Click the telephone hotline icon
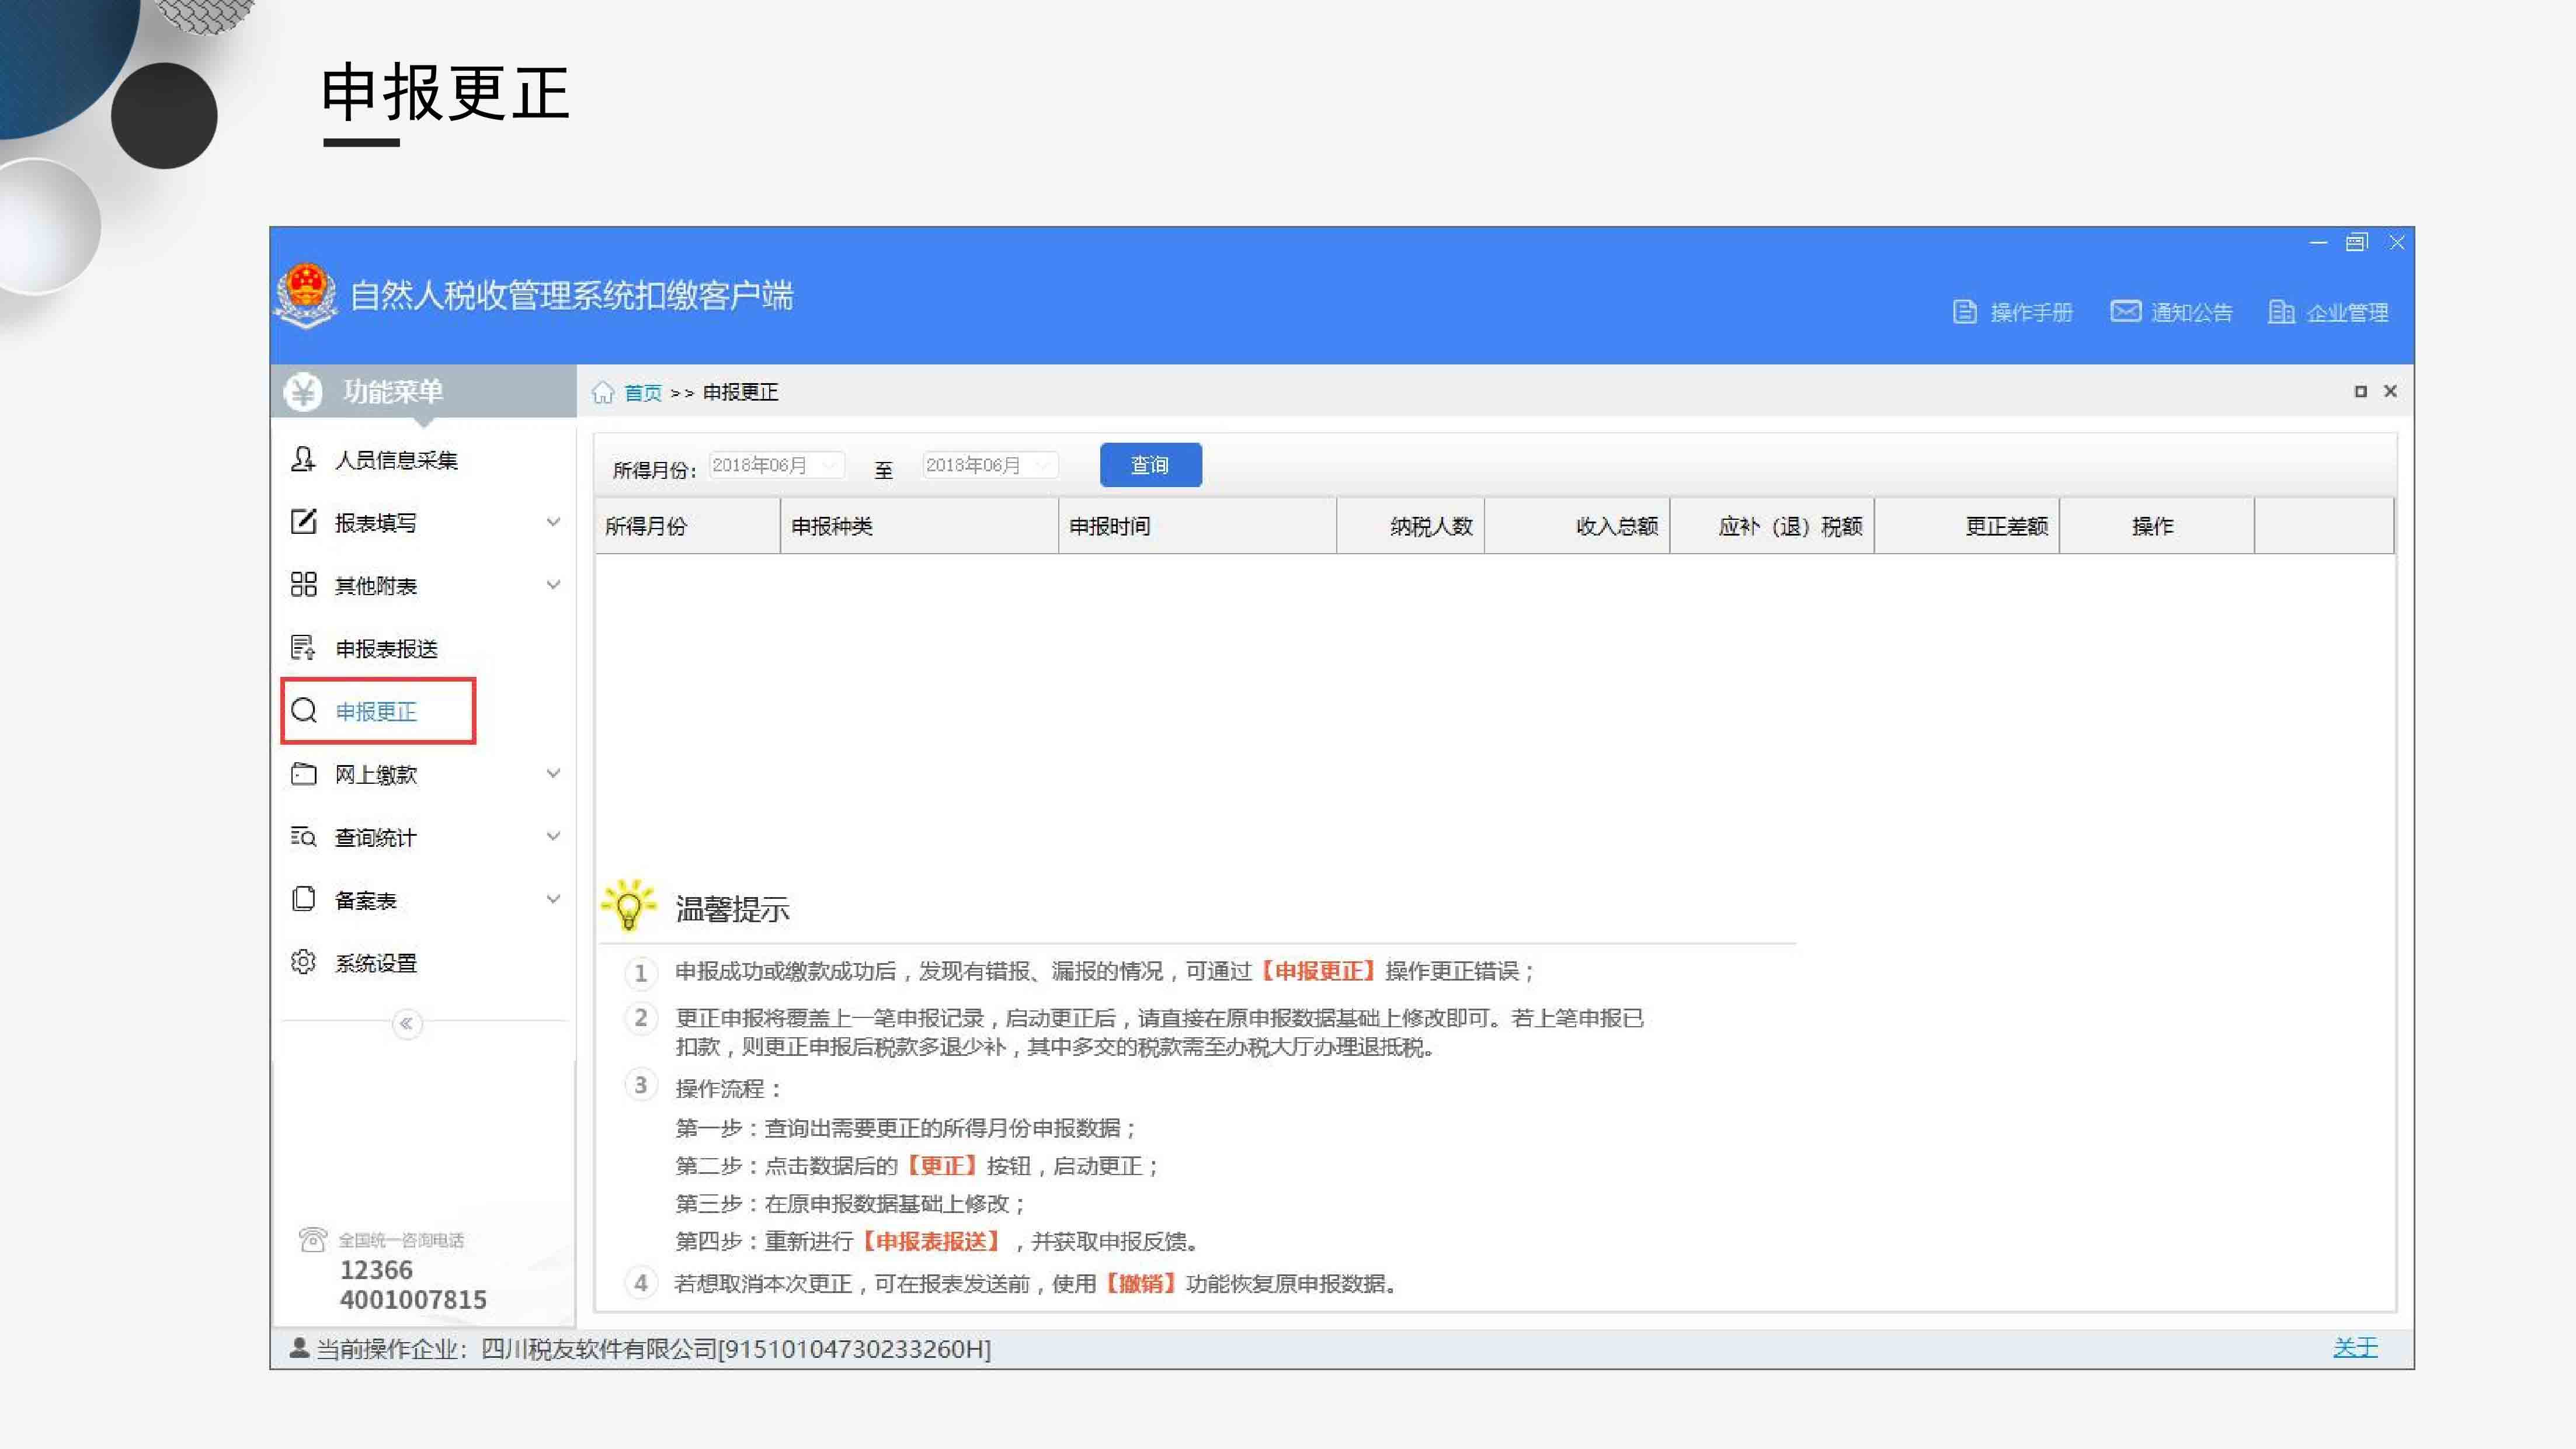This screenshot has height=1449, width=2576. click(312, 1240)
